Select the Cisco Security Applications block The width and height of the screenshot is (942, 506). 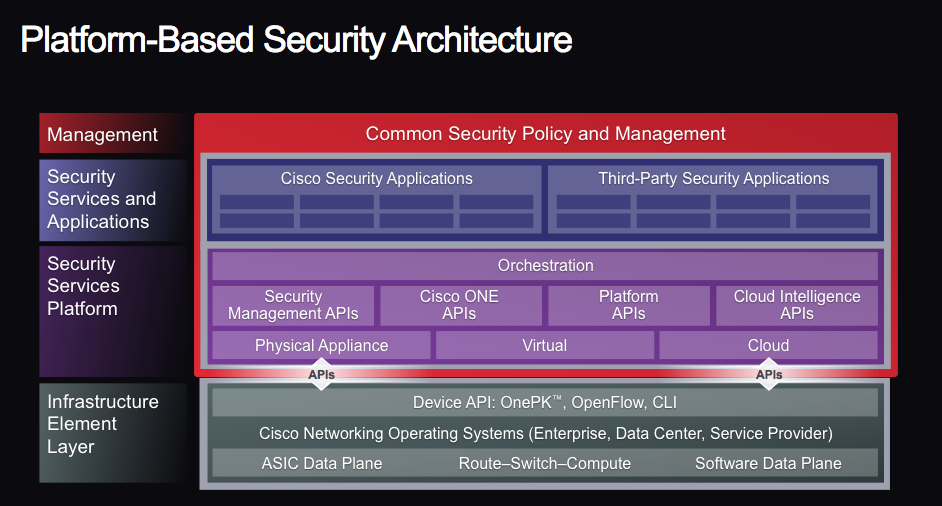[376, 179]
